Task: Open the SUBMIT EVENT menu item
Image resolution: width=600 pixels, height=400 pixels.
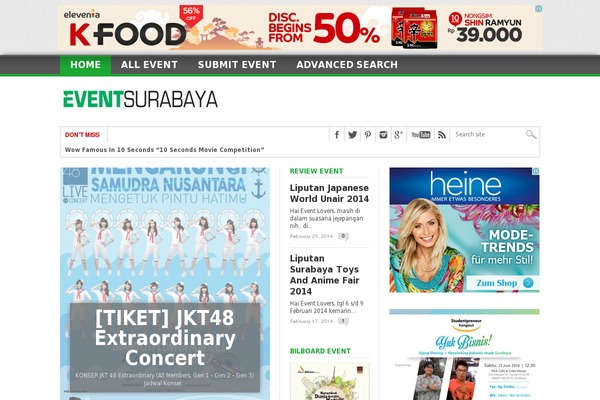Action: pos(237,65)
